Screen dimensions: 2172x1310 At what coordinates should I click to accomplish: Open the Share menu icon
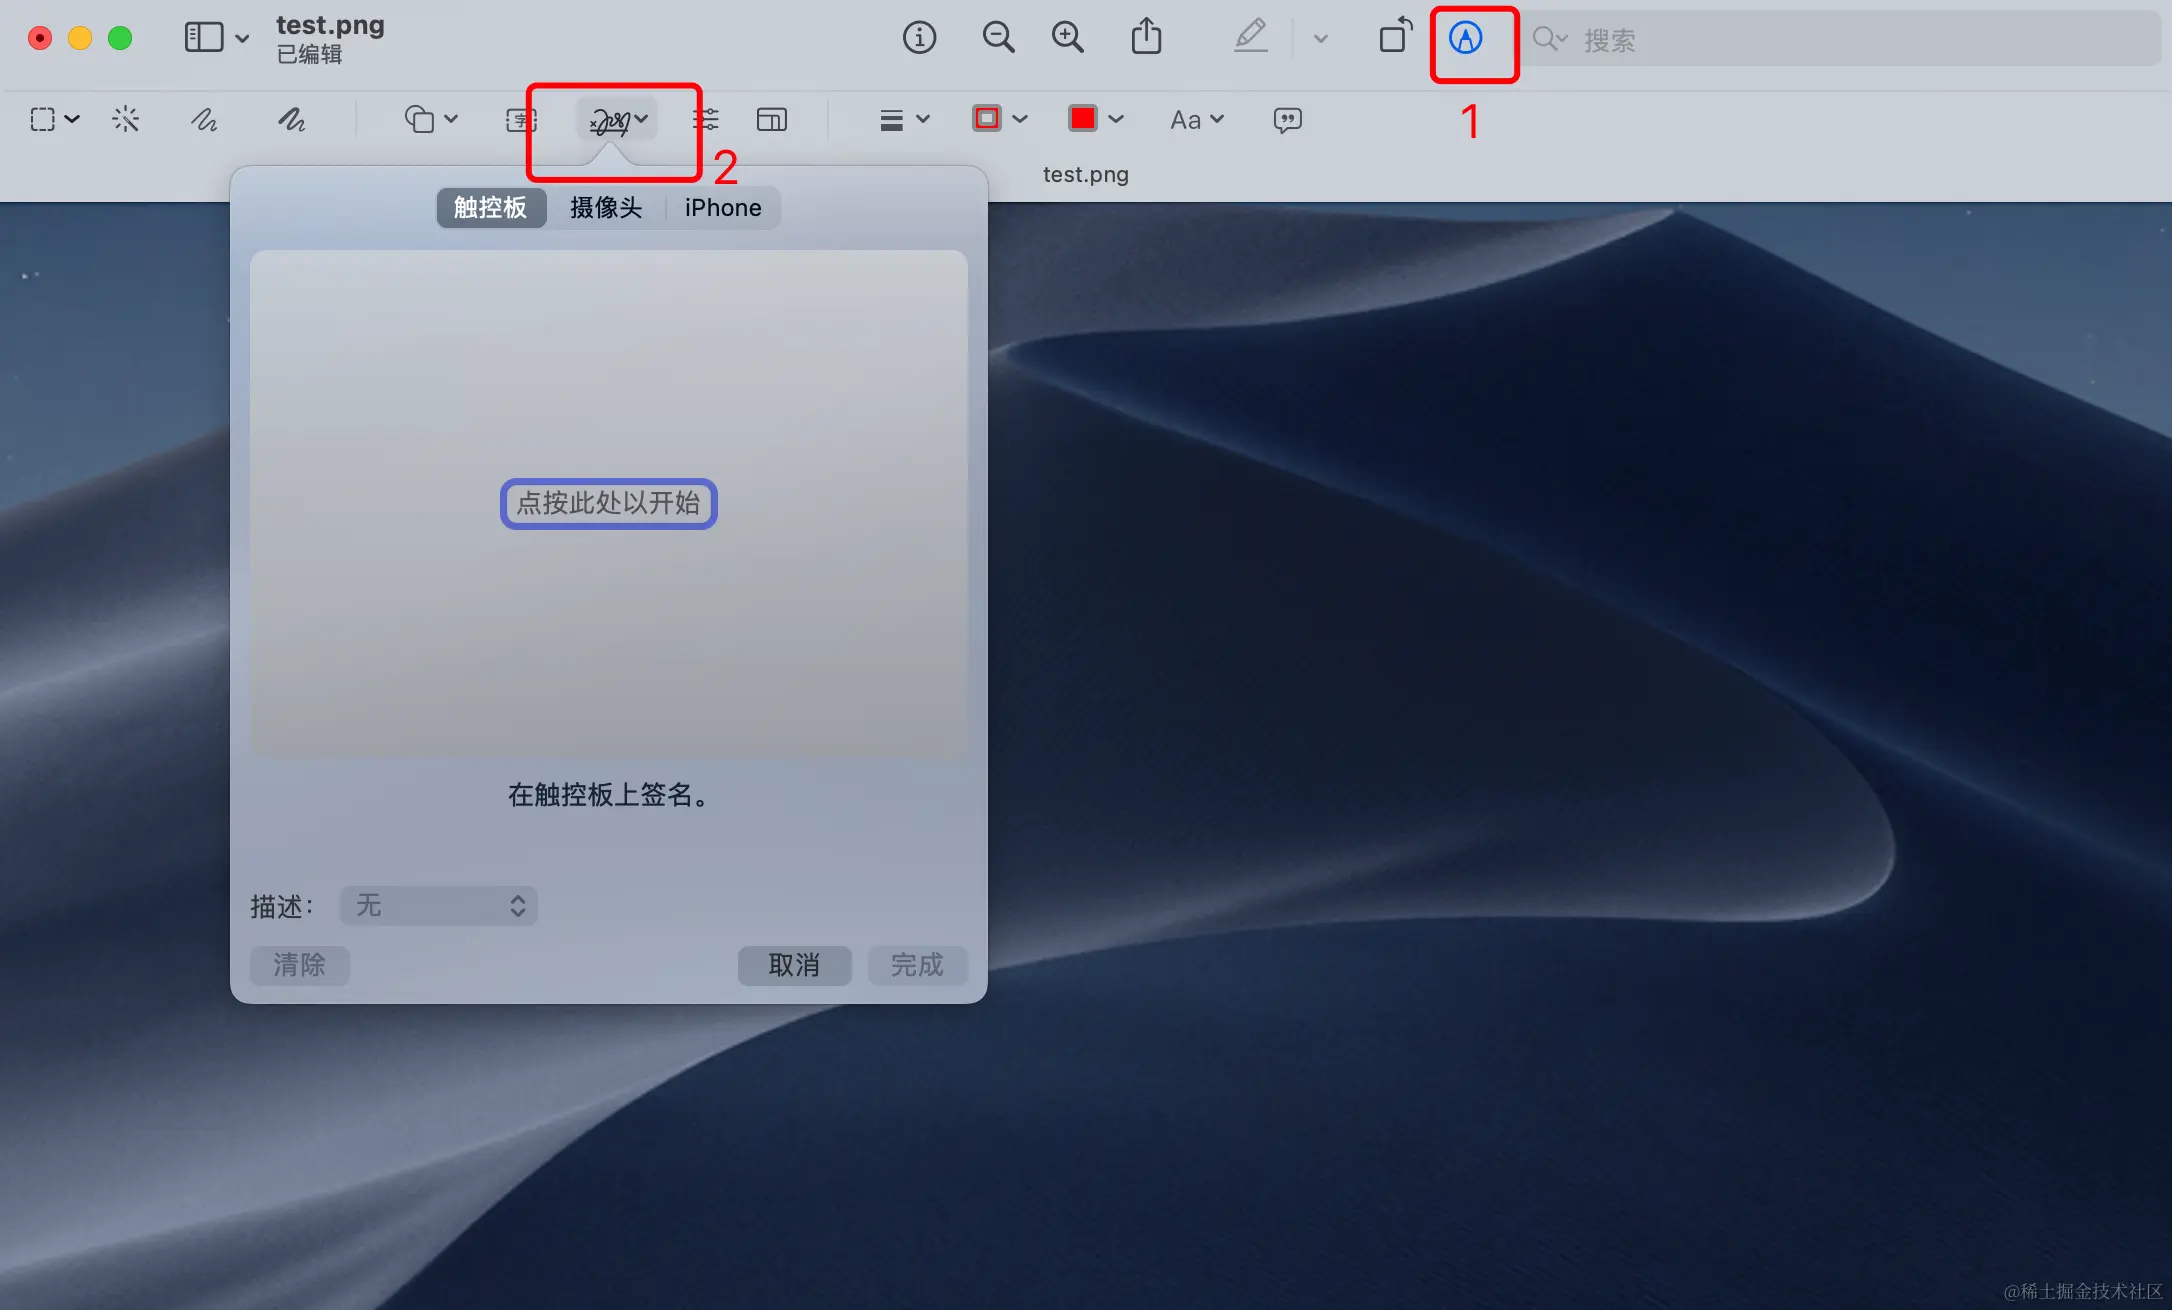1146,38
